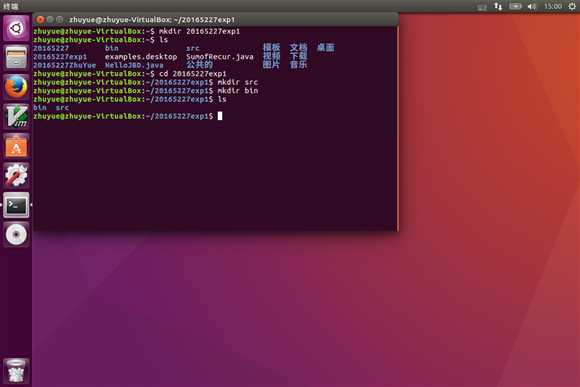
Task: Click the 音乐 folder name
Action: (298, 65)
